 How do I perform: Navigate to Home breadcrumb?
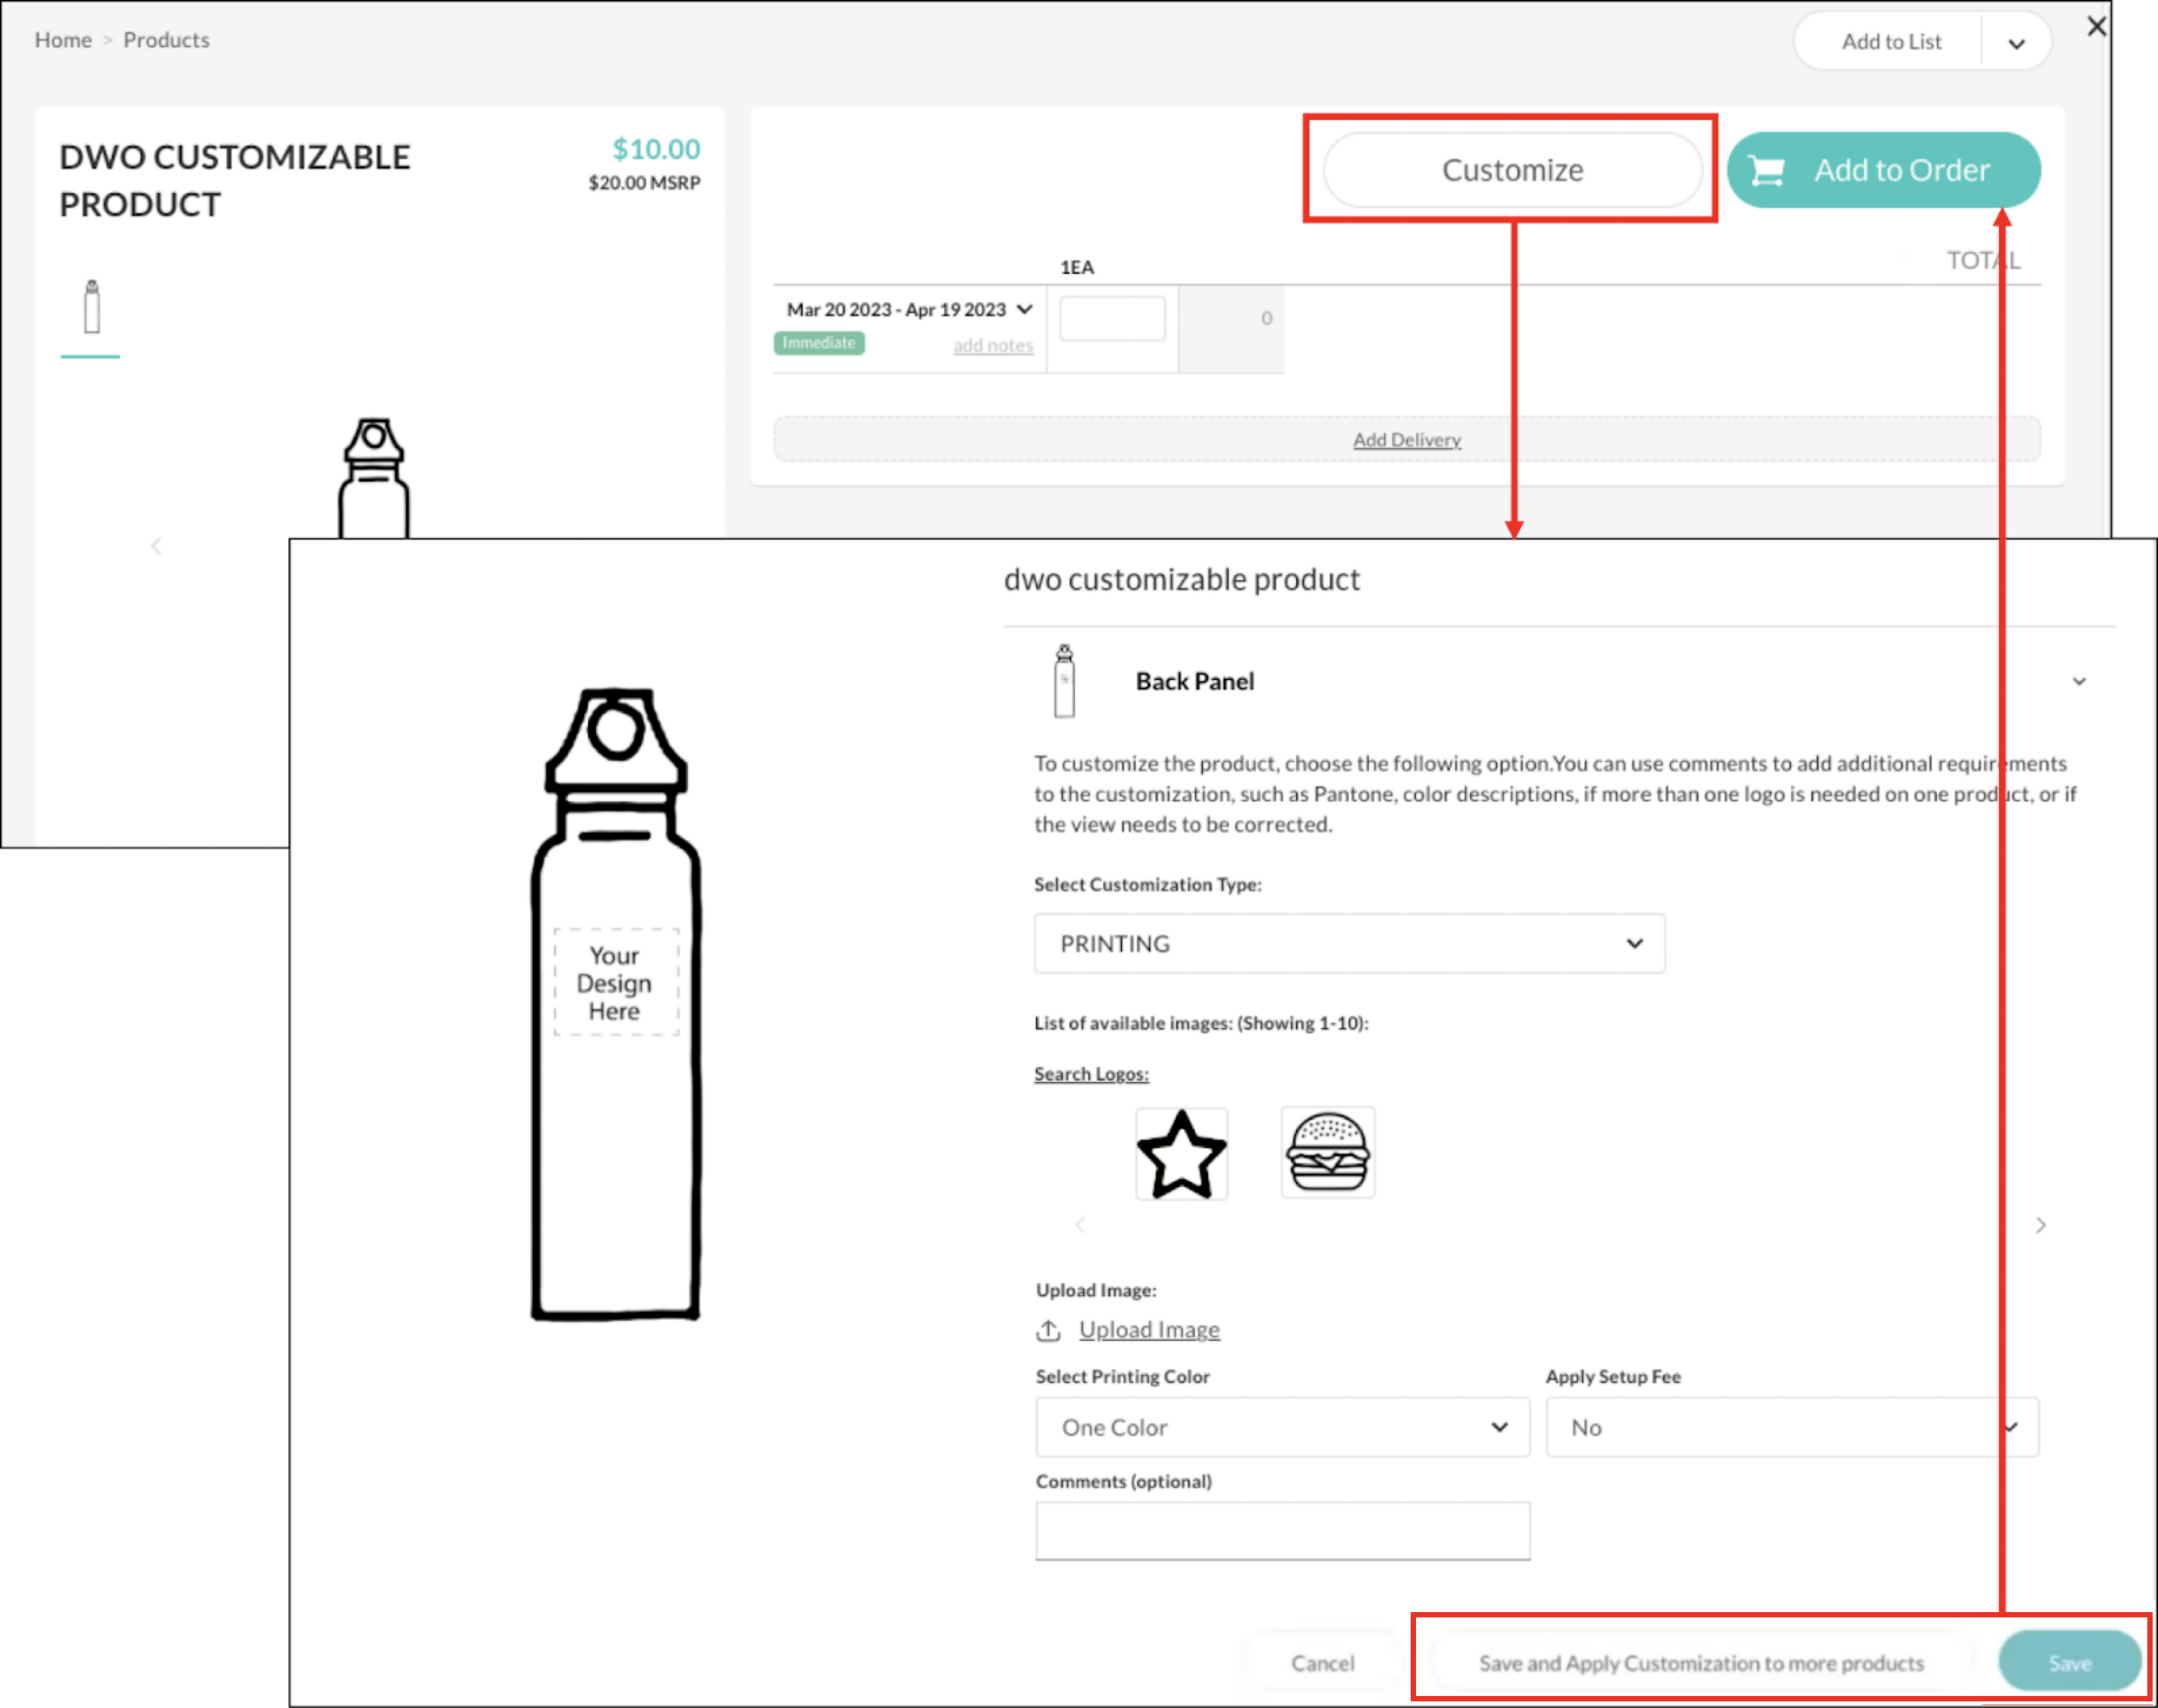click(x=63, y=40)
